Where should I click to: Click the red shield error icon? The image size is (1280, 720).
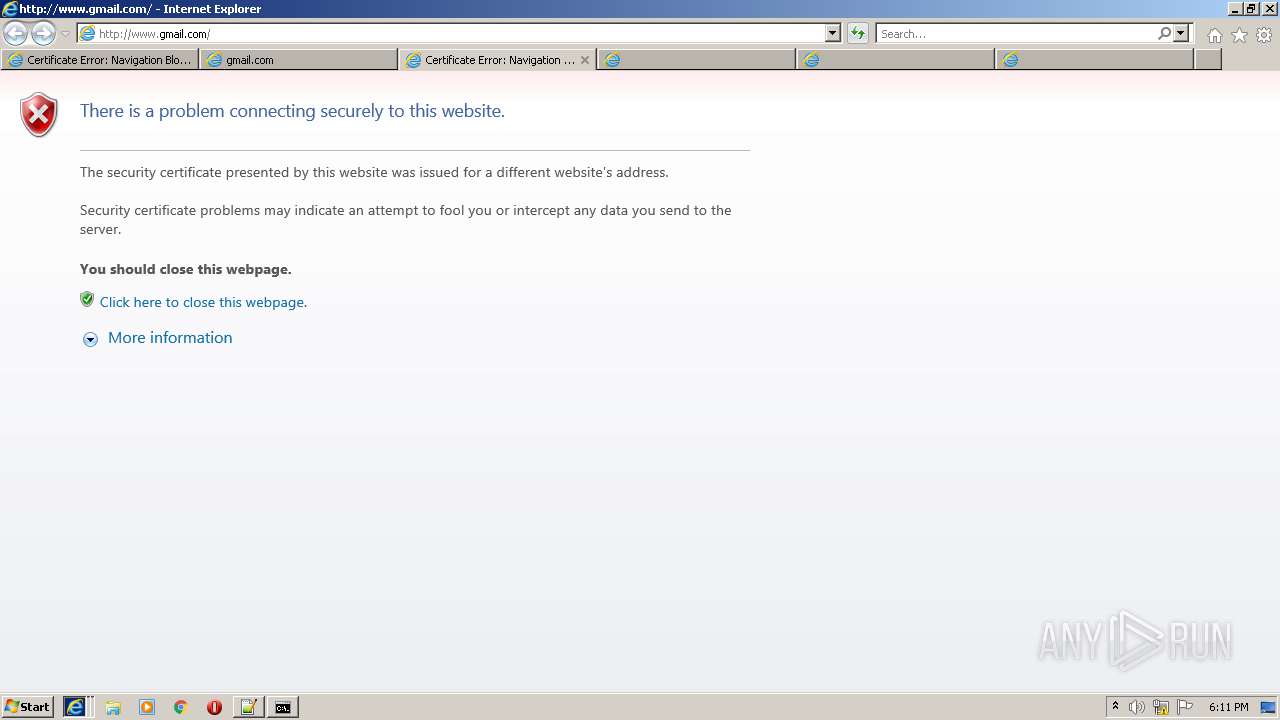(39, 114)
